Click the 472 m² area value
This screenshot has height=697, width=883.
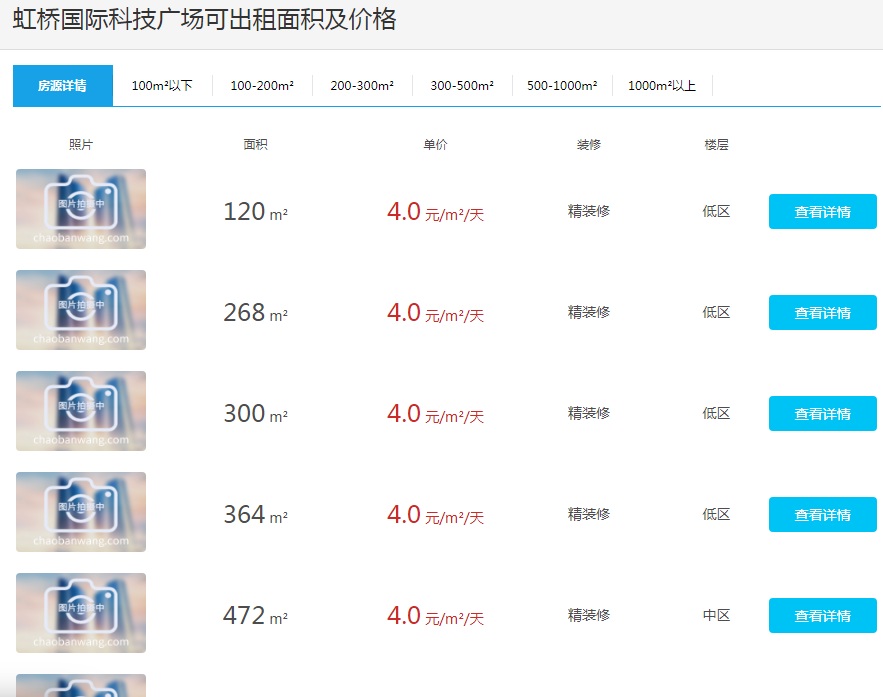(x=256, y=615)
